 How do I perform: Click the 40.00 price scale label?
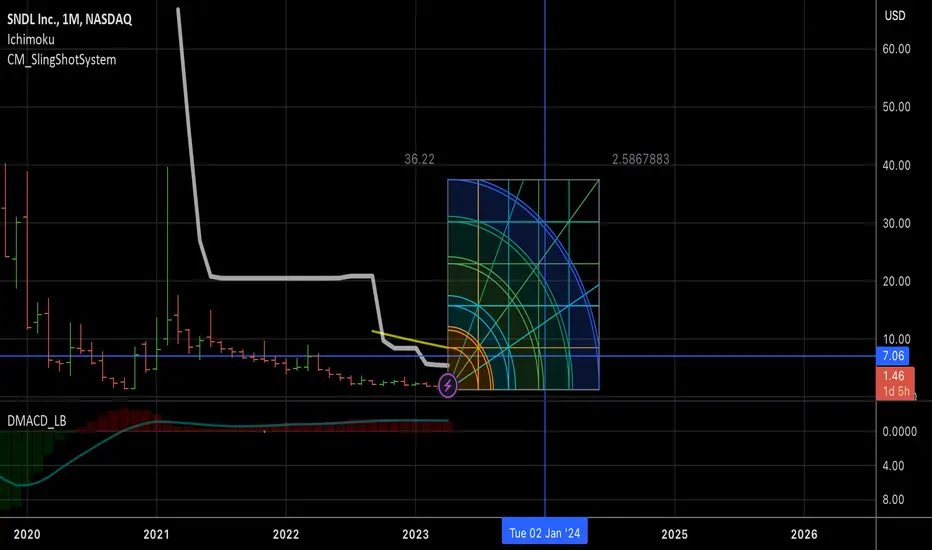click(896, 165)
